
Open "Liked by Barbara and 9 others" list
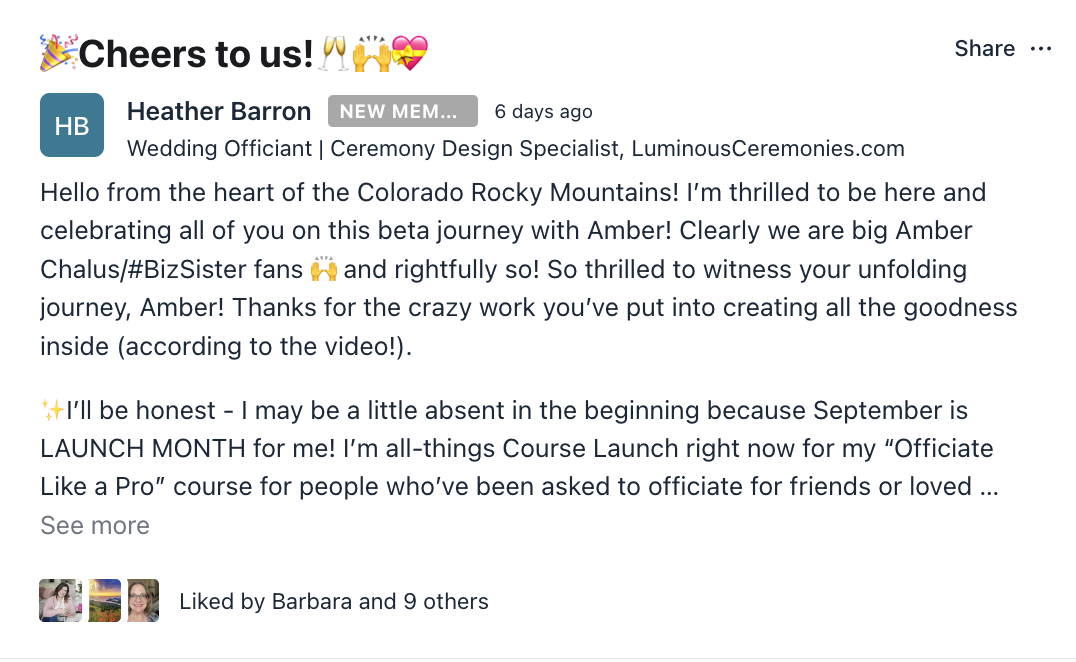coord(333,602)
